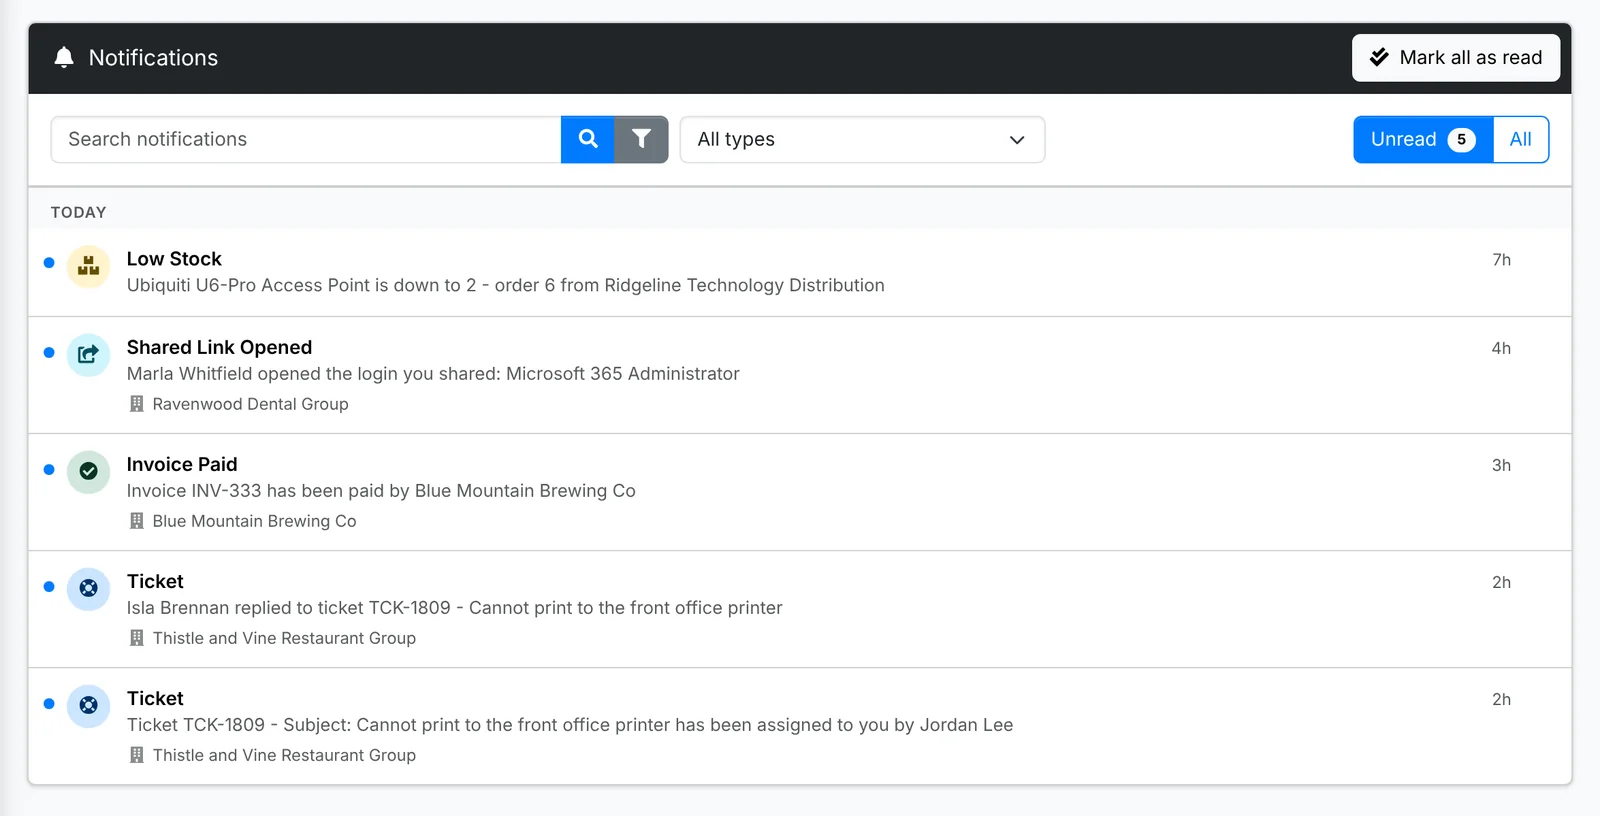Open the Invoice Paid title
This screenshot has height=816, width=1600.
[182, 464]
